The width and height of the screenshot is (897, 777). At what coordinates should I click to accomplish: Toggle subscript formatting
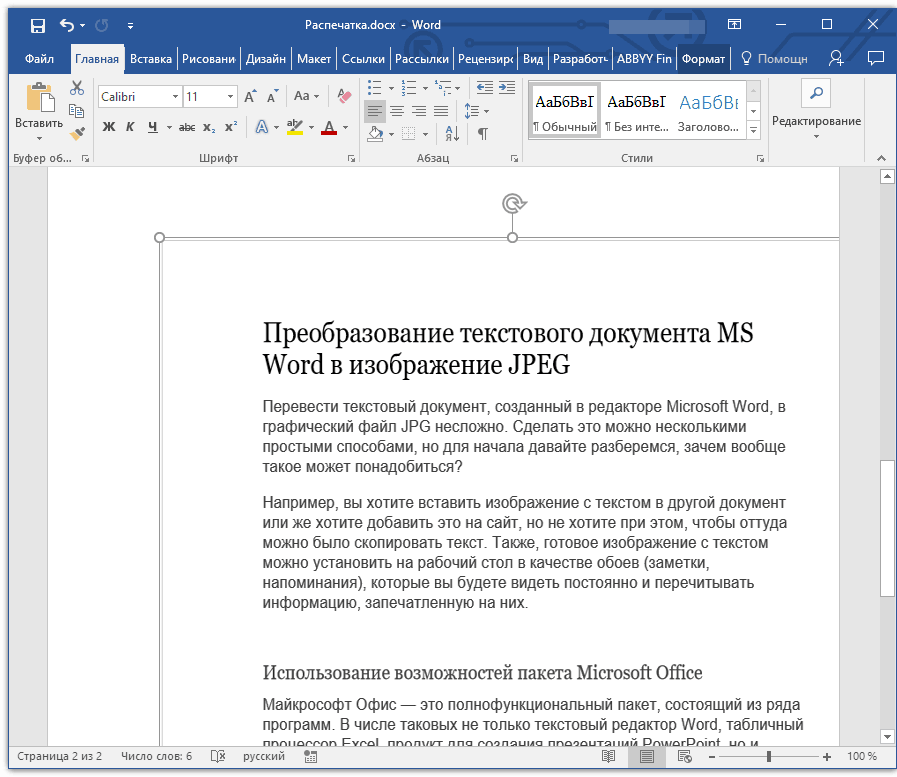click(209, 127)
